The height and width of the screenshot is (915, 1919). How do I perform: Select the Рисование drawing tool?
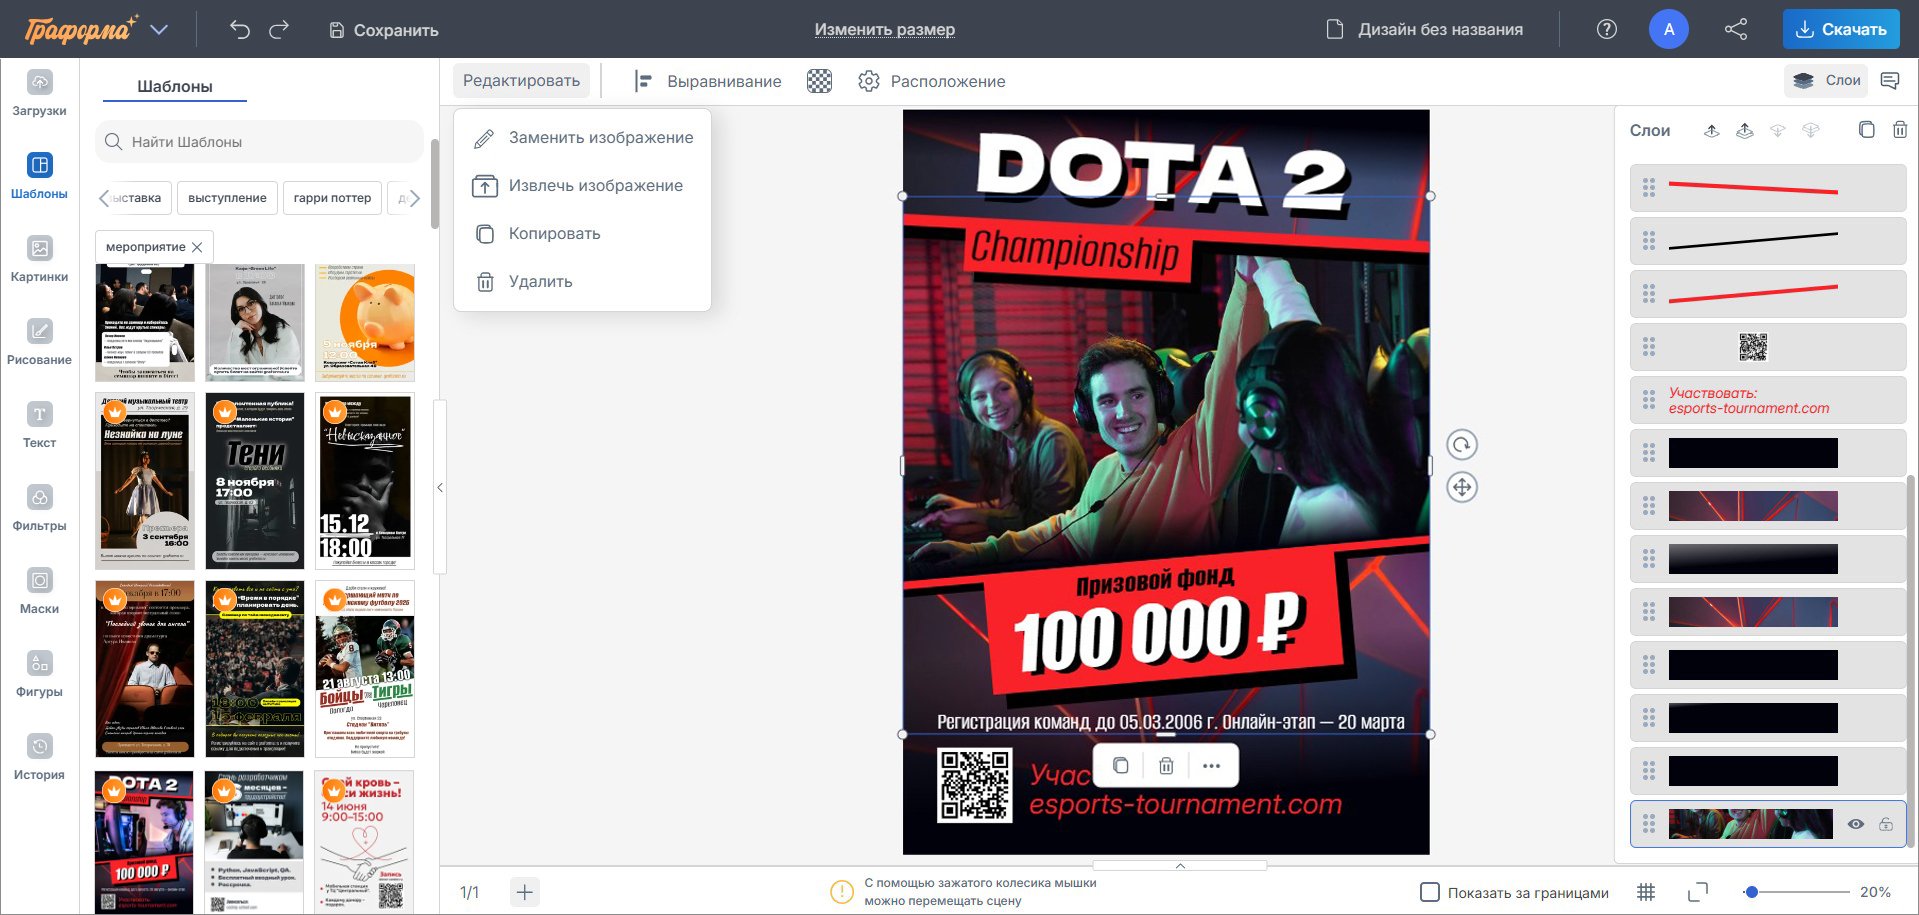pos(39,342)
